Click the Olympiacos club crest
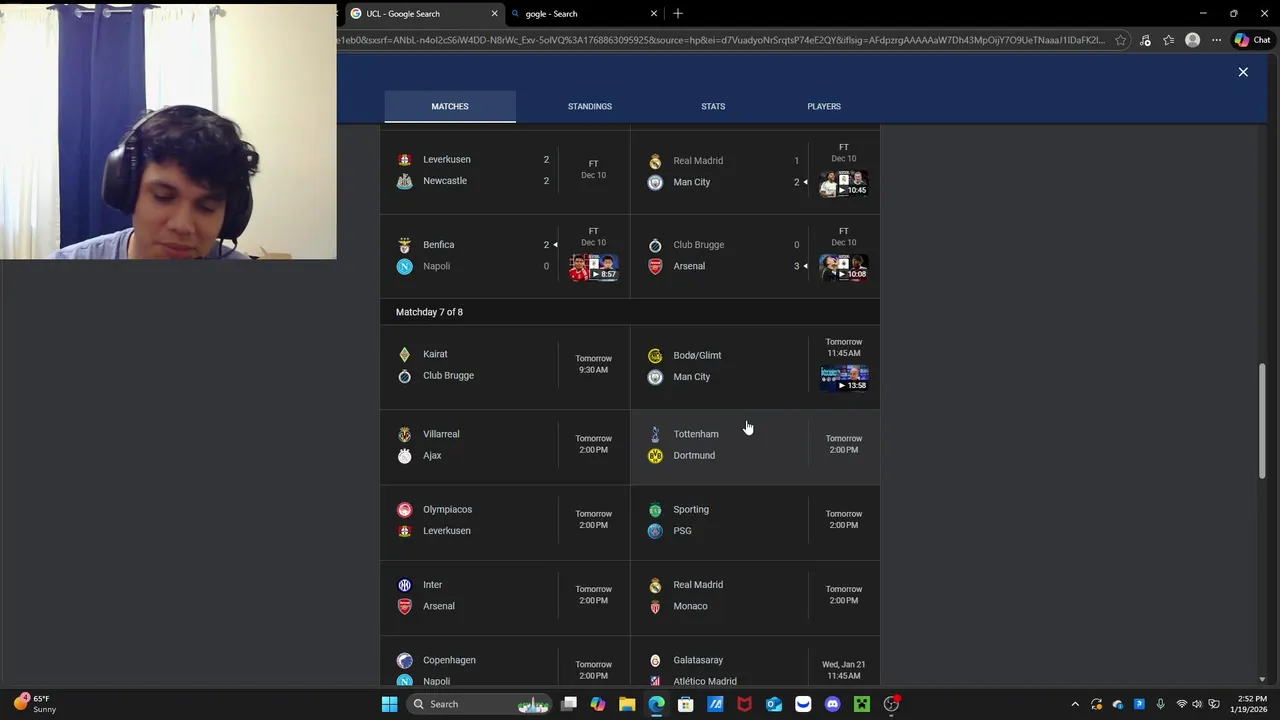Image resolution: width=1280 pixels, height=720 pixels. pyautogui.click(x=404, y=510)
